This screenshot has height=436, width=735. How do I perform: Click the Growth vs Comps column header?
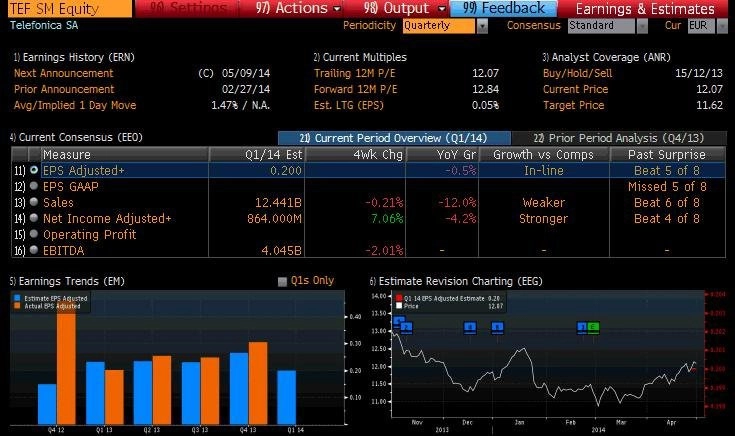[544, 154]
